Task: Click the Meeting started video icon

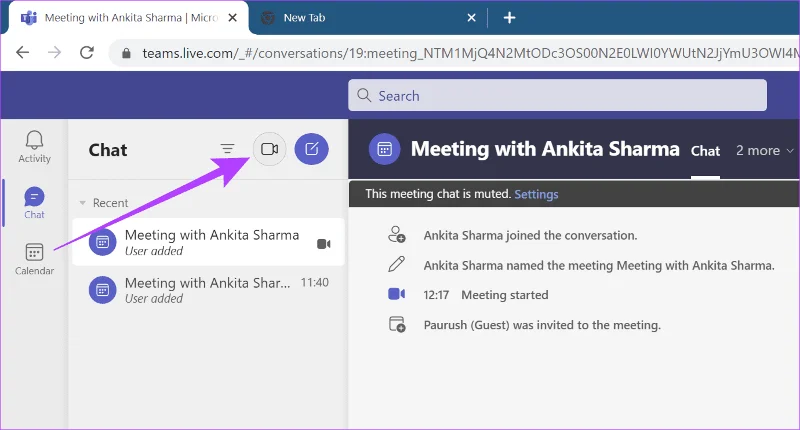Action: pyautogui.click(x=396, y=294)
